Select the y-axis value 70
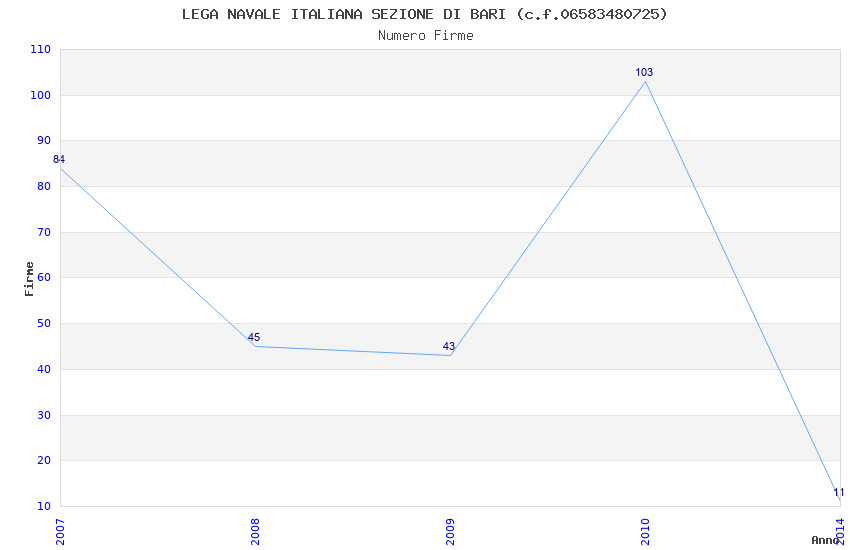The height and width of the screenshot is (550, 850). (x=44, y=232)
